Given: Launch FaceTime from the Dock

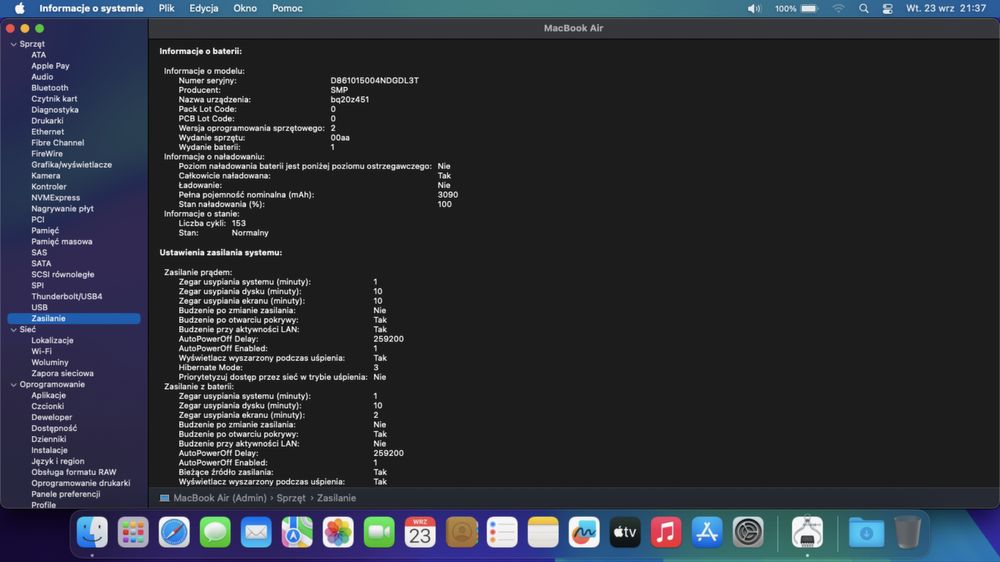Looking at the screenshot, I should 379,532.
